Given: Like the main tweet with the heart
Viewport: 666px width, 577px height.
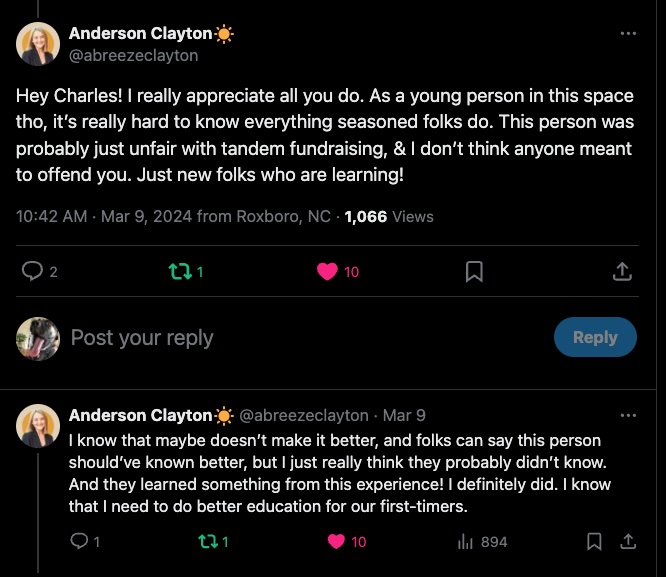Looking at the screenshot, I should click(x=327, y=271).
